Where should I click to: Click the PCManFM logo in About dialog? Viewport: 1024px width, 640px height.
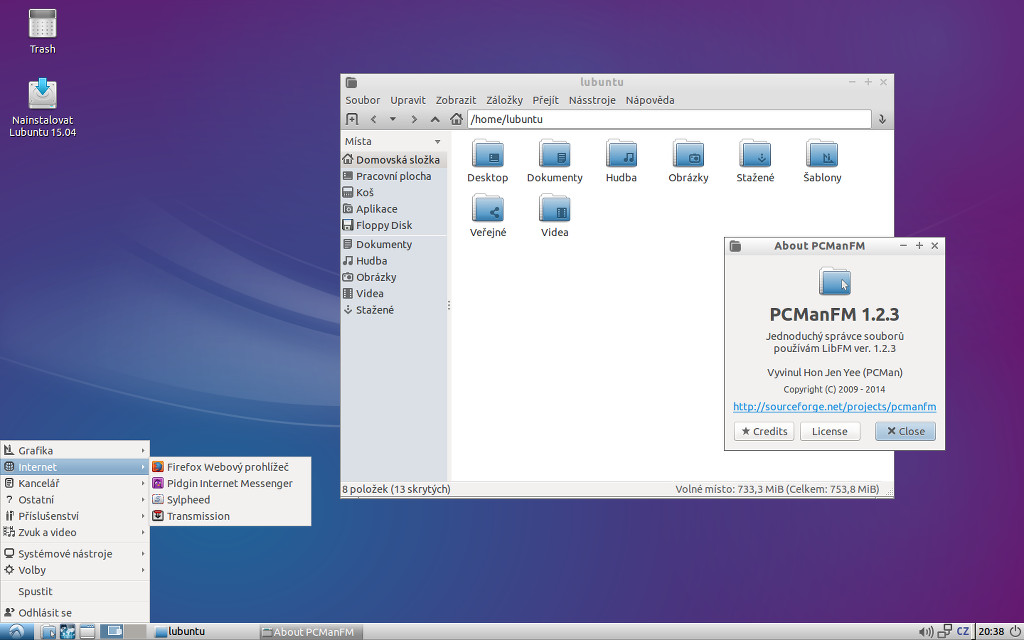(835, 281)
